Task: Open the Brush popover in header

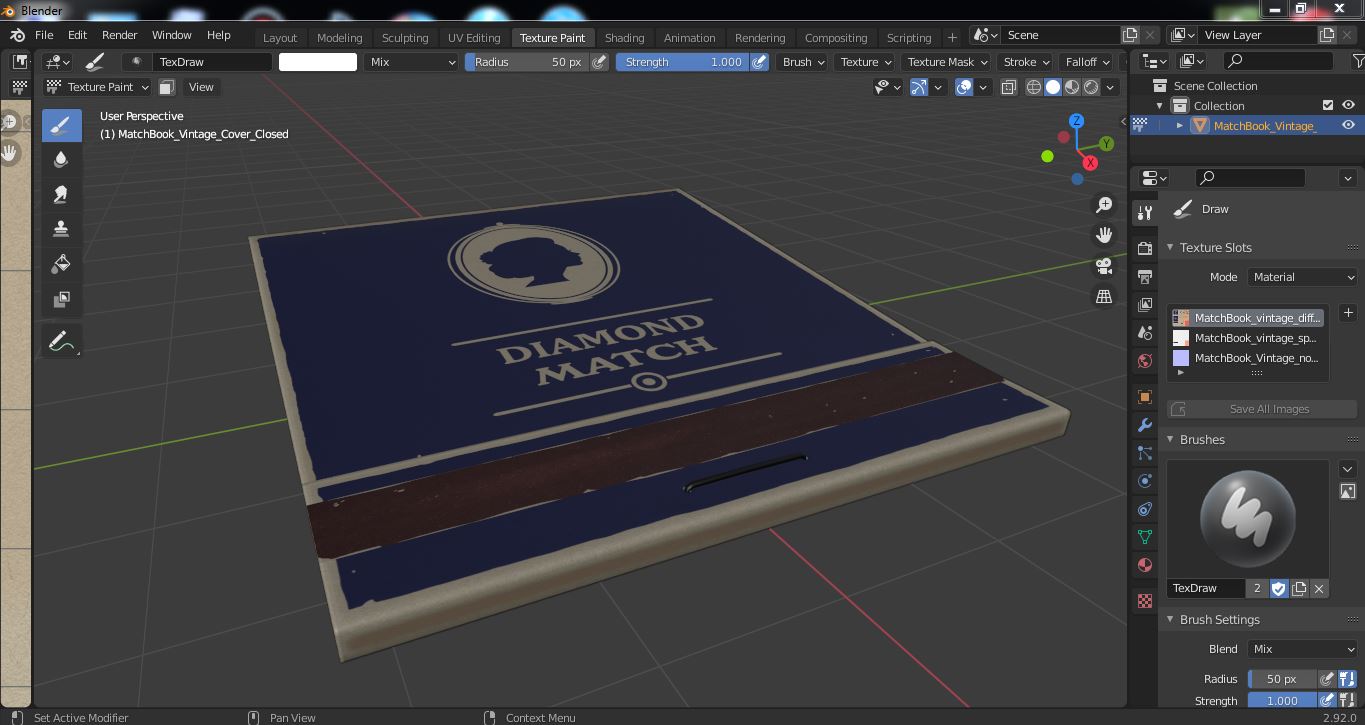Action: point(803,62)
